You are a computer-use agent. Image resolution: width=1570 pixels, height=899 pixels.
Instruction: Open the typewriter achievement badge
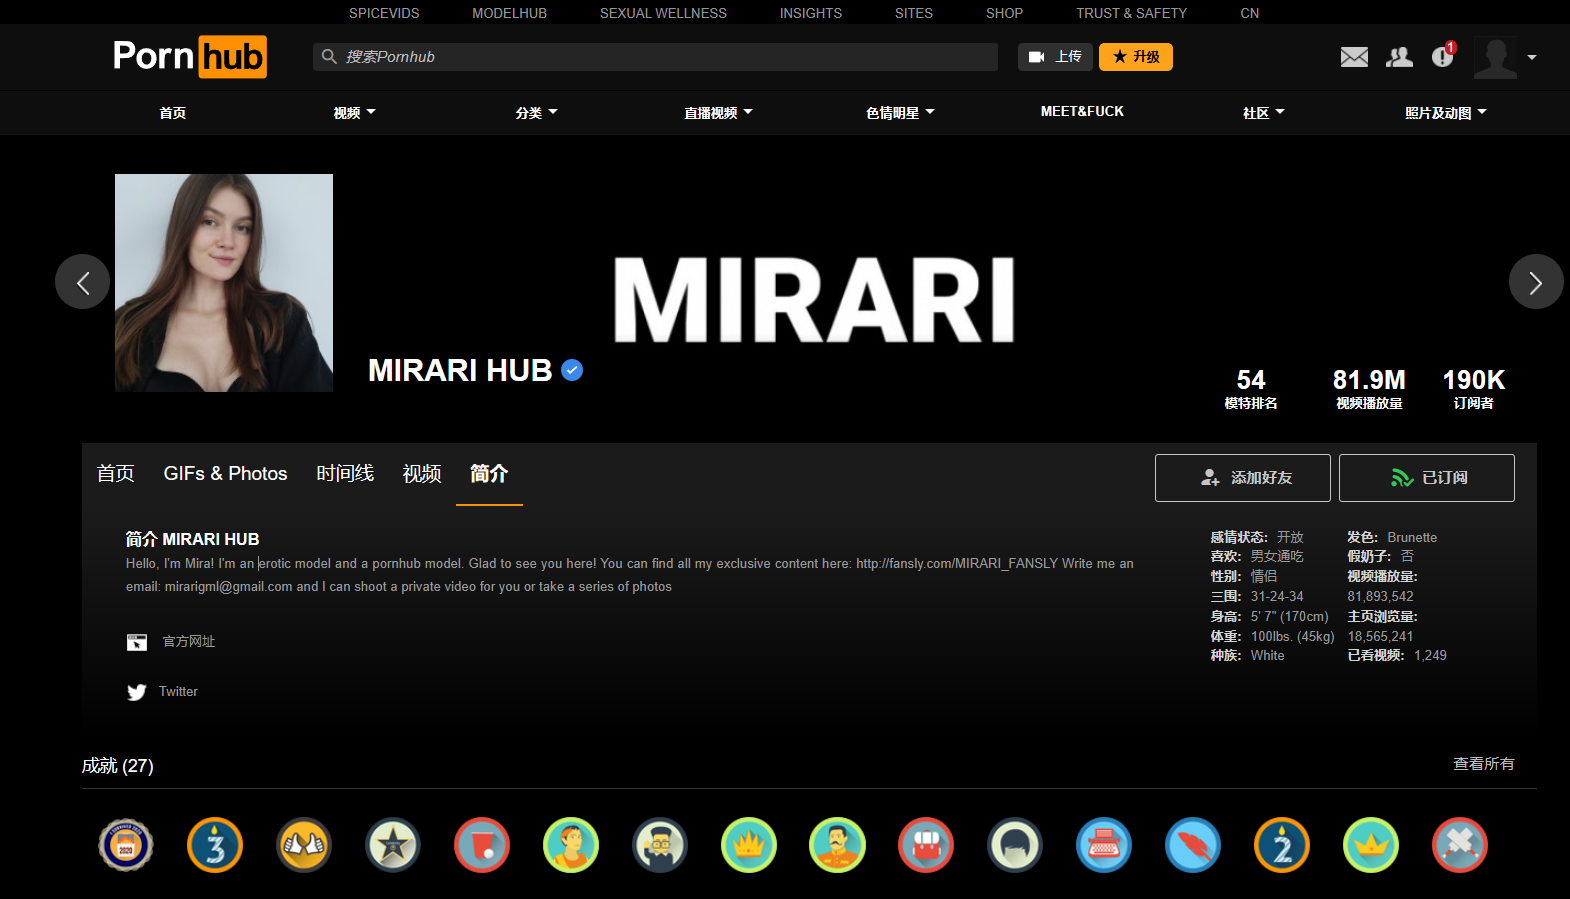[1104, 845]
